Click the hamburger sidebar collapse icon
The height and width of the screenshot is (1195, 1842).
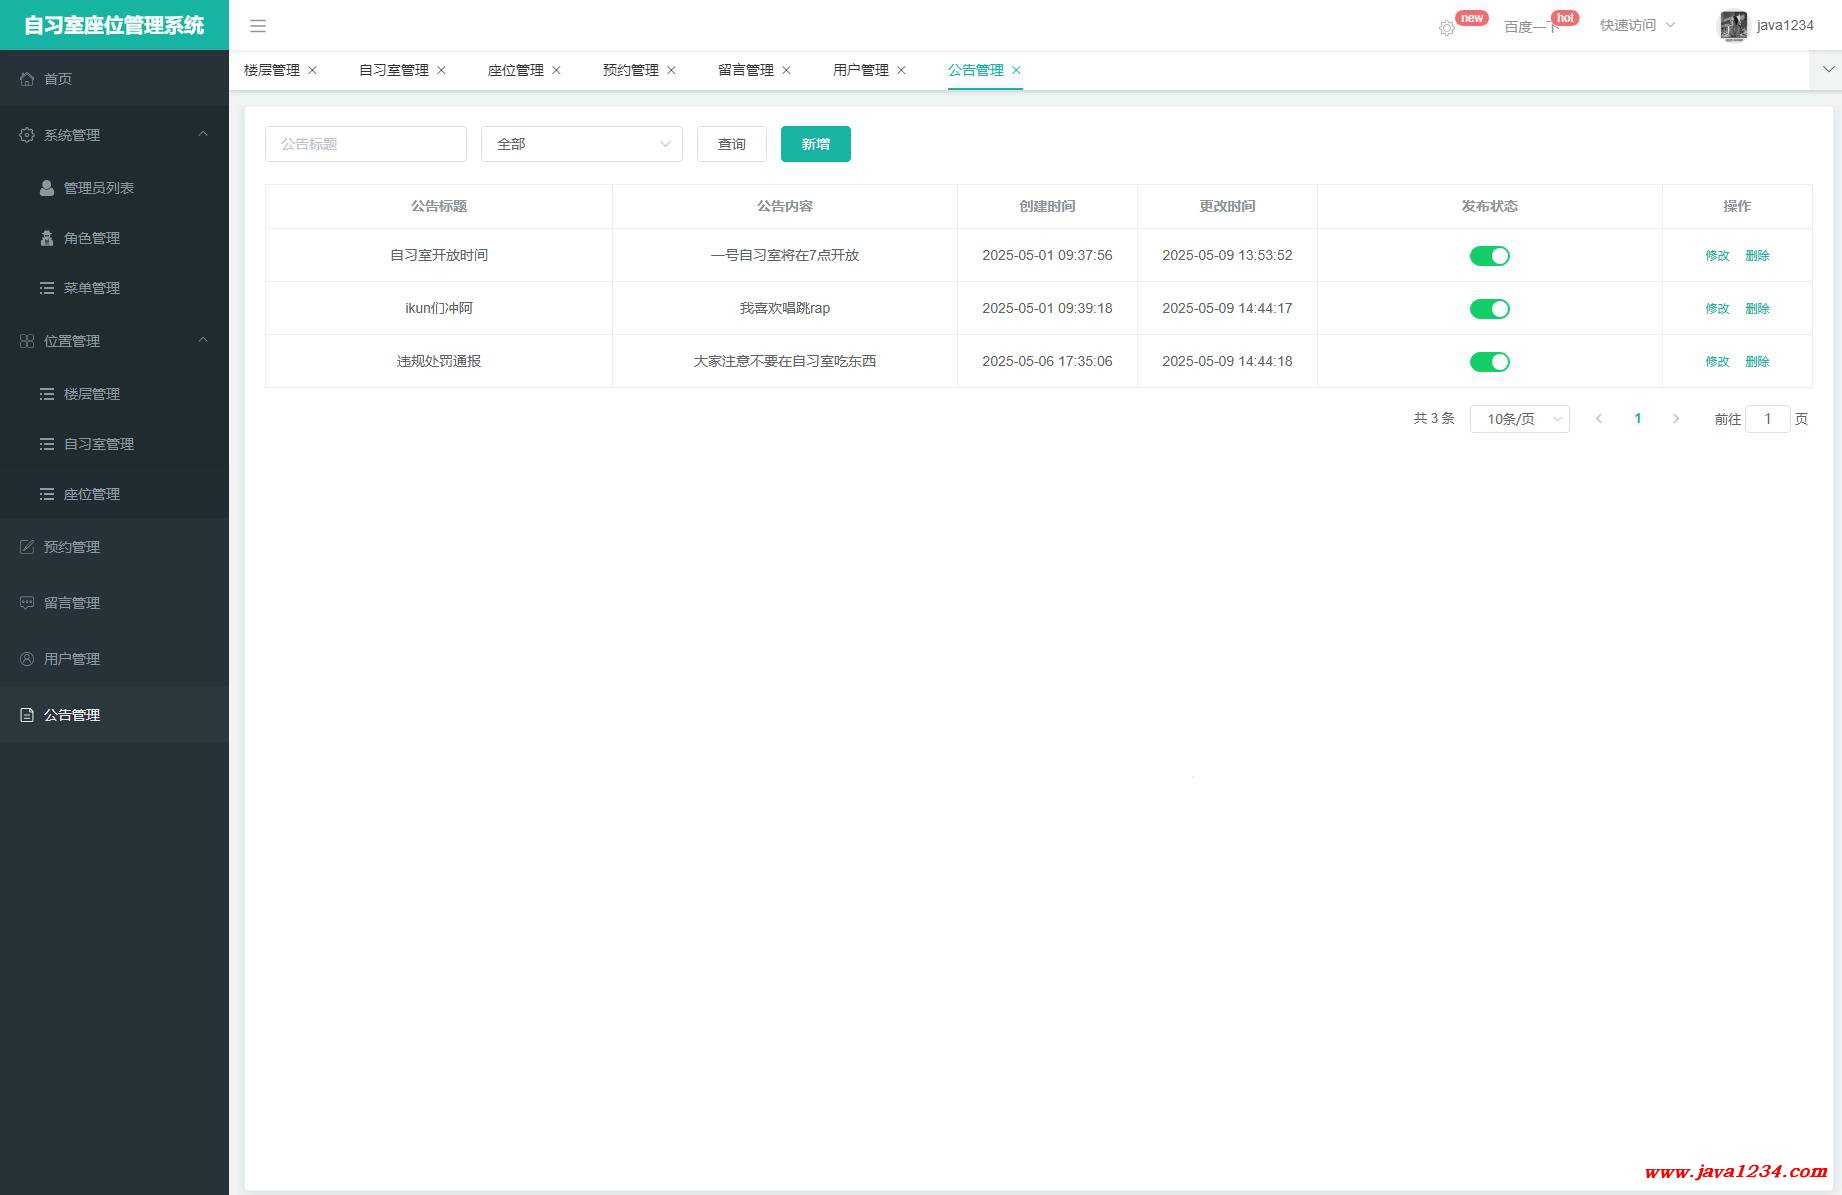point(257,26)
